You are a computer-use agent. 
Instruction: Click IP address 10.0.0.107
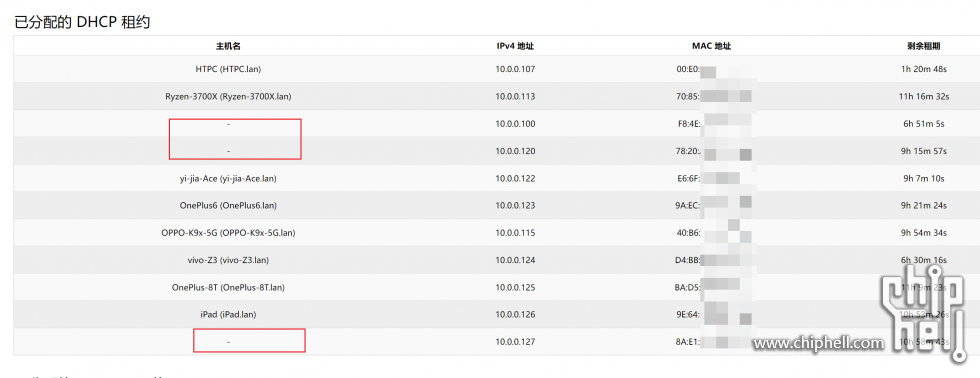tap(516, 69)
